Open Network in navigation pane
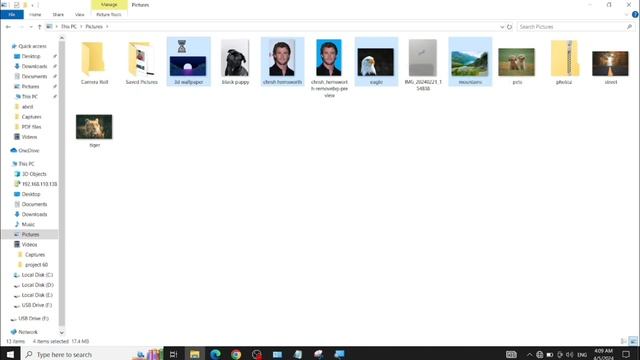This screenshot has width=640, height=360. [x=24, y=332]
